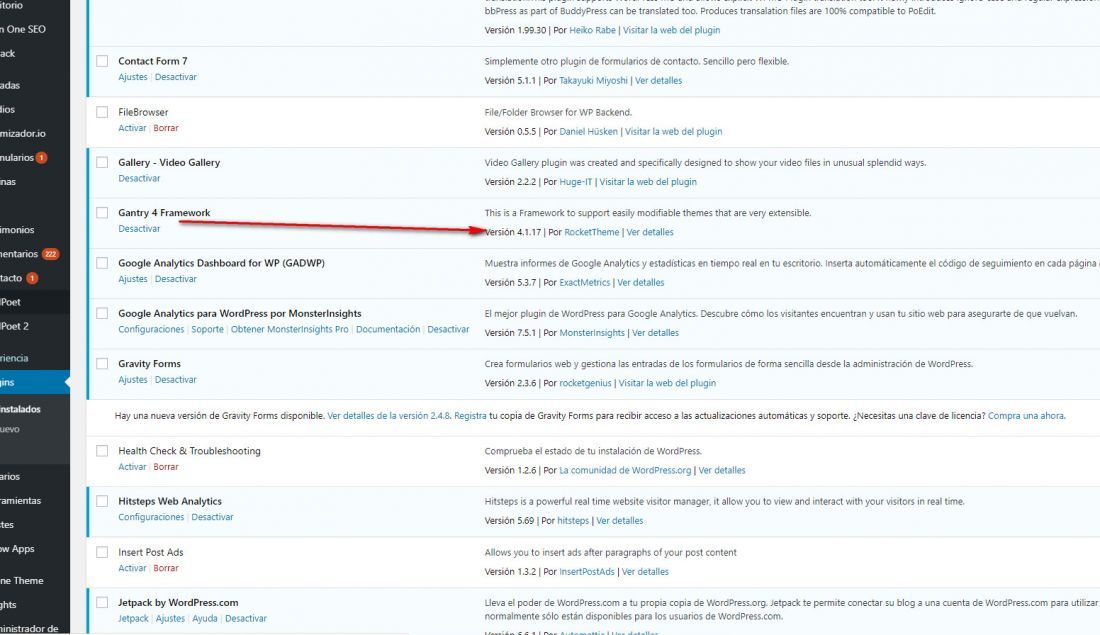View details for Contact Form 7
The image size is (1100, 635).
(658, 81)
